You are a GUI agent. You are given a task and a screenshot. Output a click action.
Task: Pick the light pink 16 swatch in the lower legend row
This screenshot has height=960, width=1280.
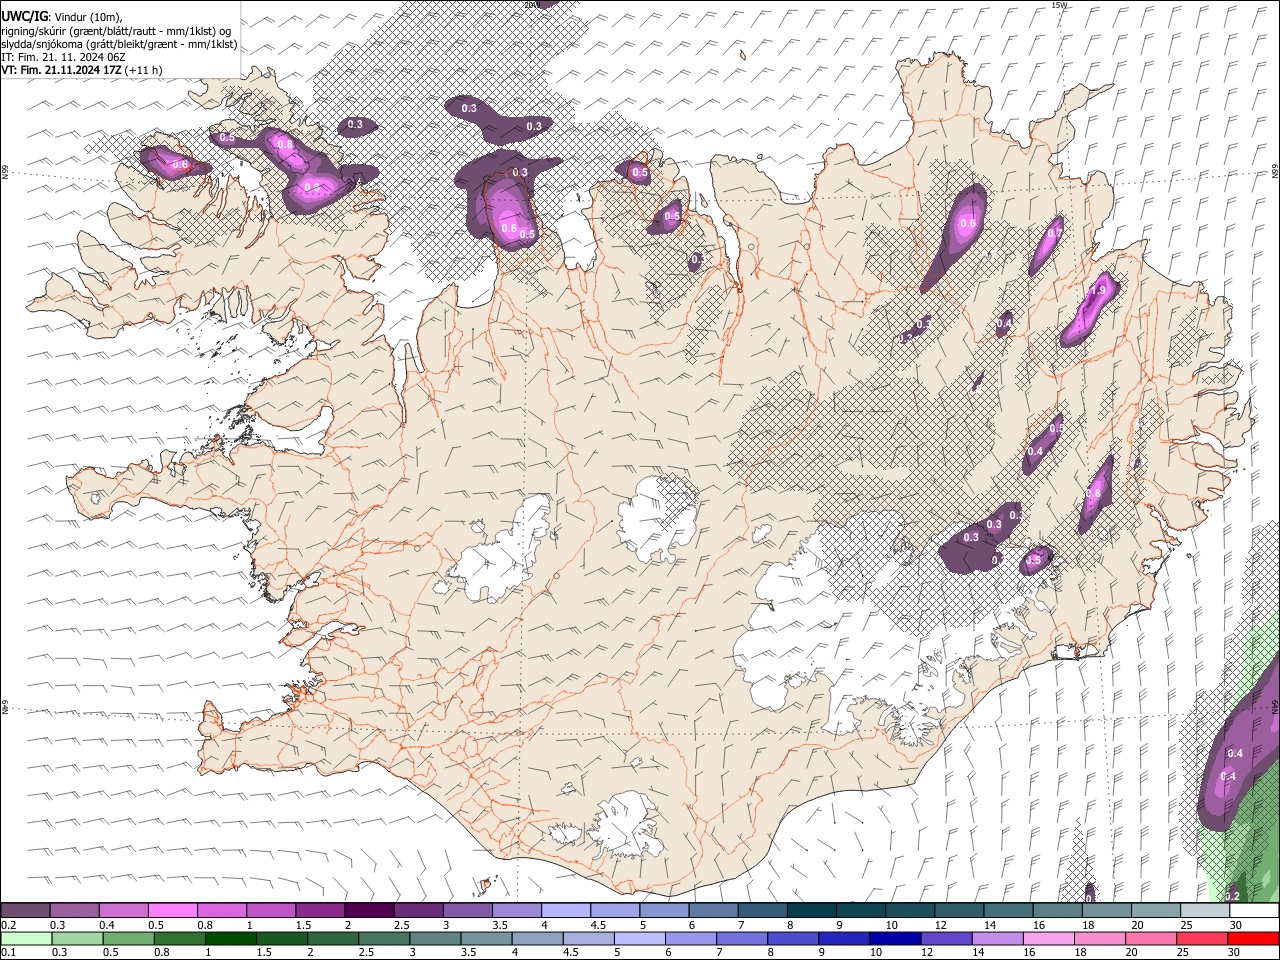[x=1048, y=938]
